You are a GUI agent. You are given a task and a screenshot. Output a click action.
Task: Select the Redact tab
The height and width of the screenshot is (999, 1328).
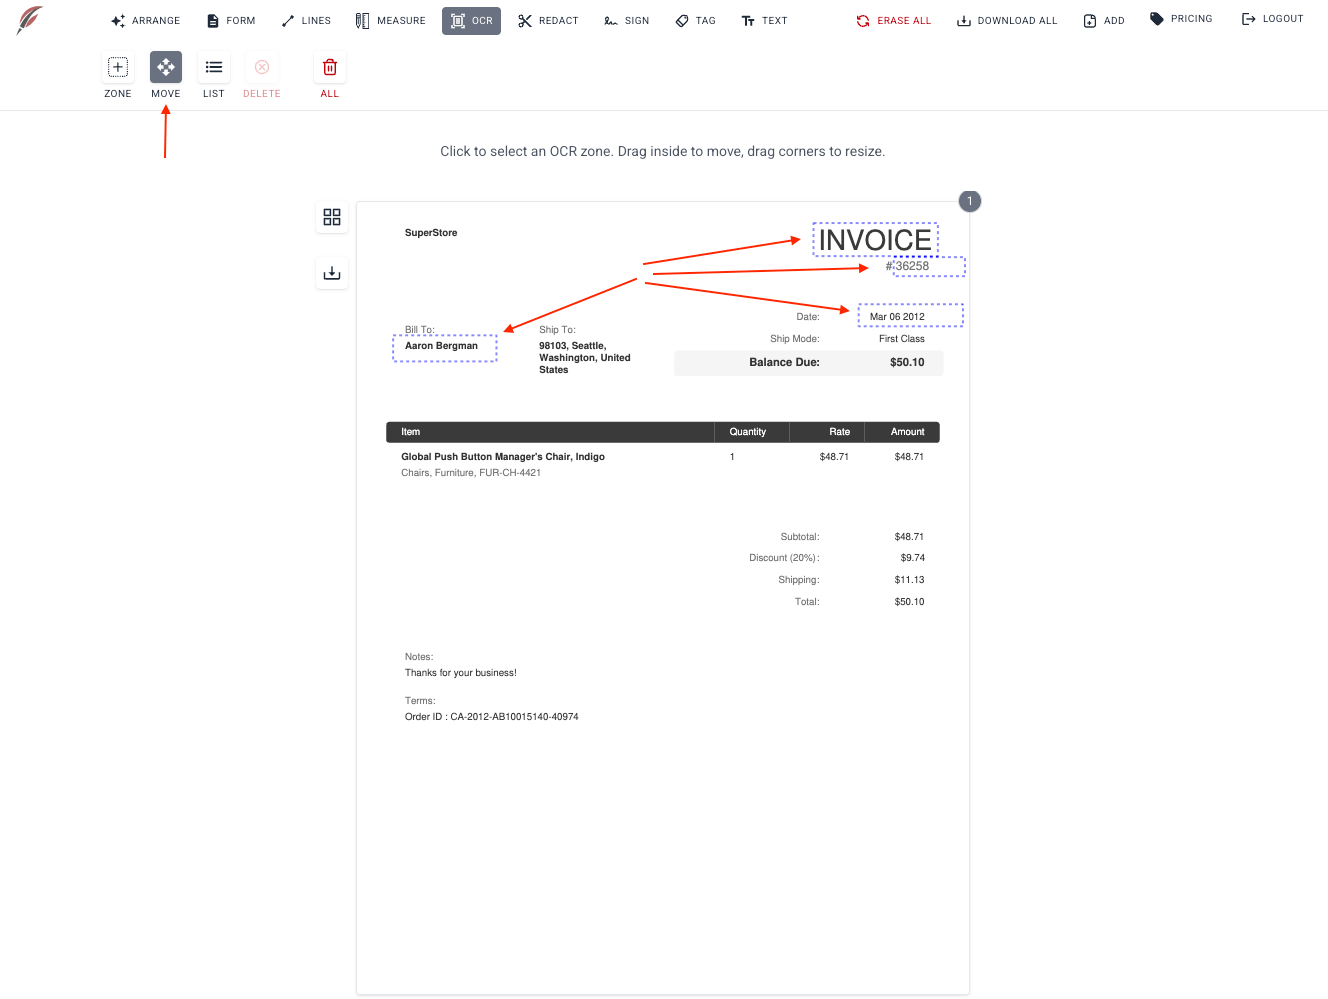[548, 21]
